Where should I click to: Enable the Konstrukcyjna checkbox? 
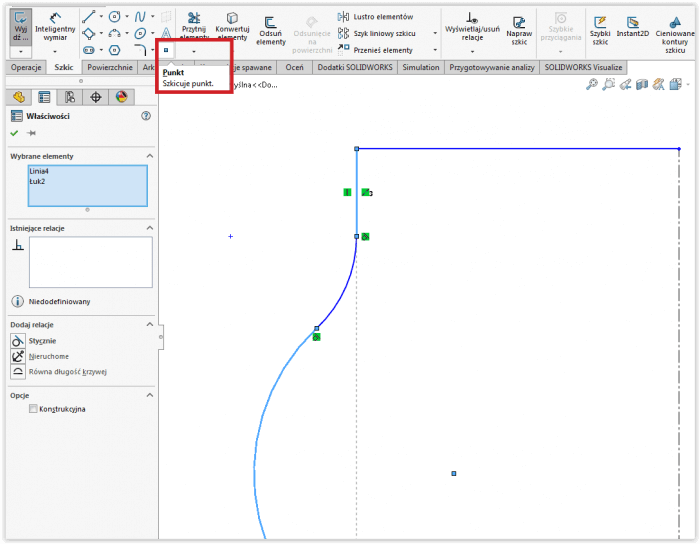pyautogui.click(x=33, y=409)
